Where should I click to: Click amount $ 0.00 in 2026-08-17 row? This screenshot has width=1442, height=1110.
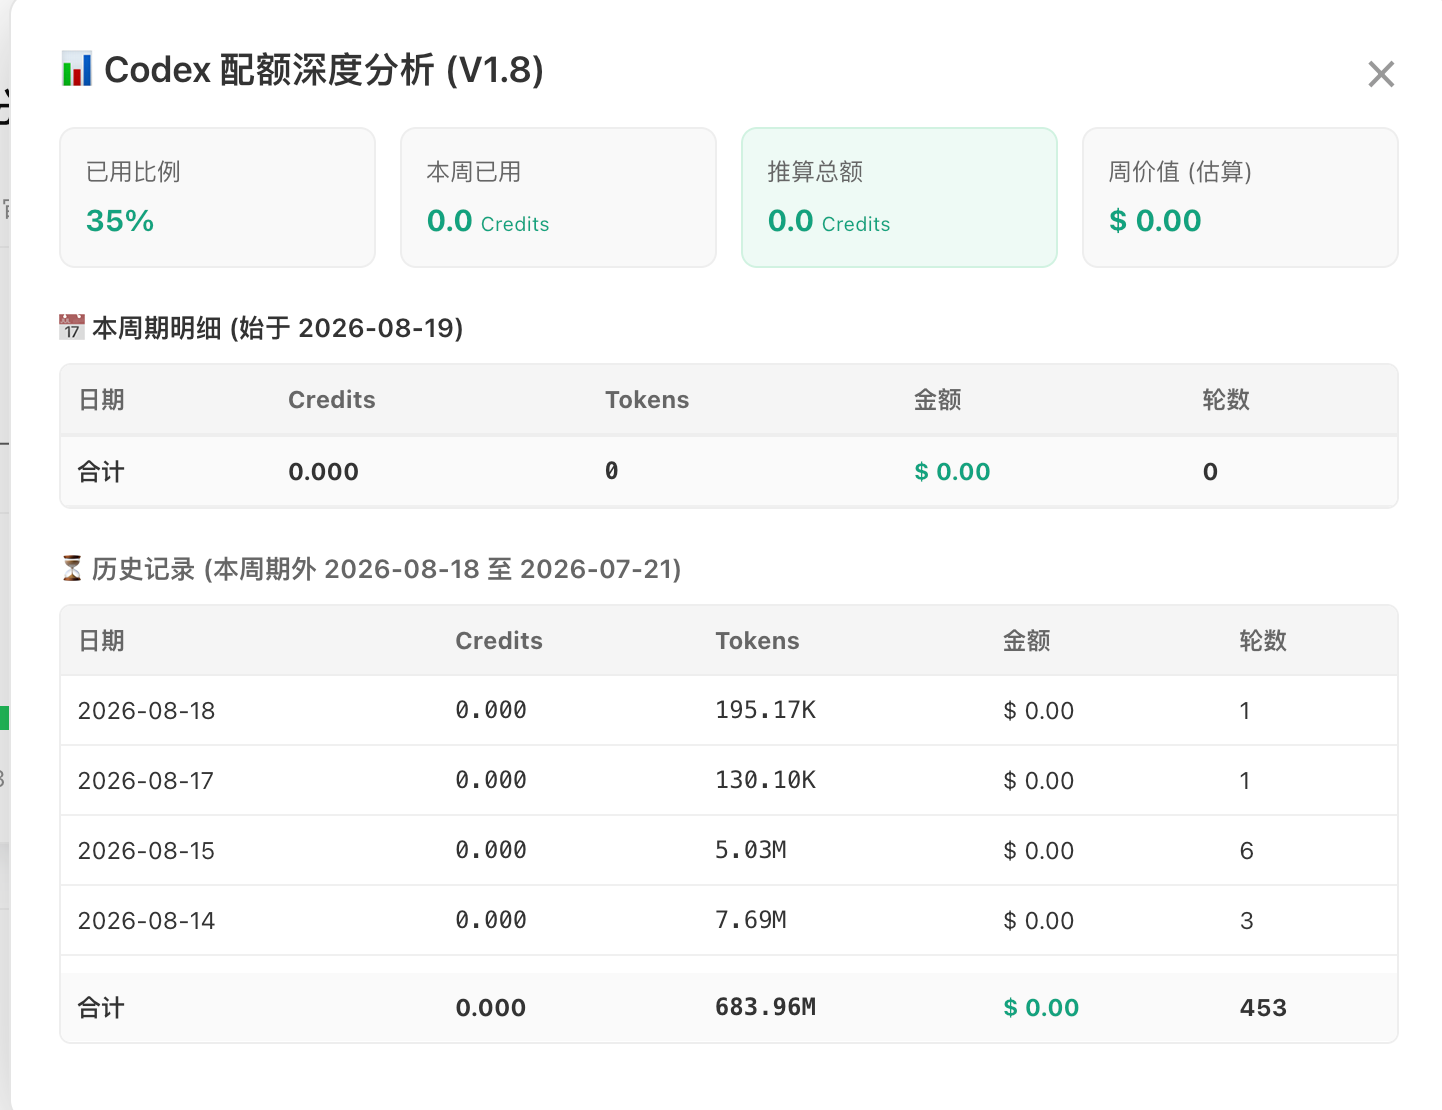(x=1039, y=781)
